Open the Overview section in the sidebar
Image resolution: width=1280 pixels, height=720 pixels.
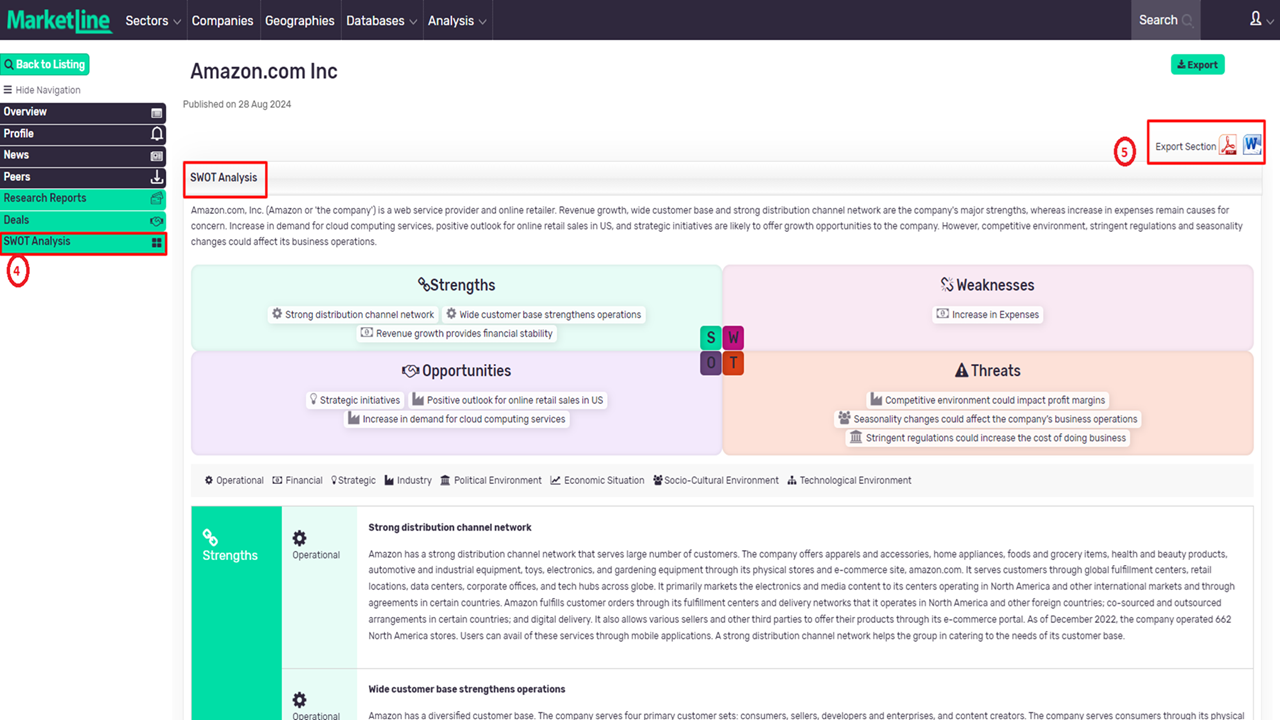[x=83, y=112]
